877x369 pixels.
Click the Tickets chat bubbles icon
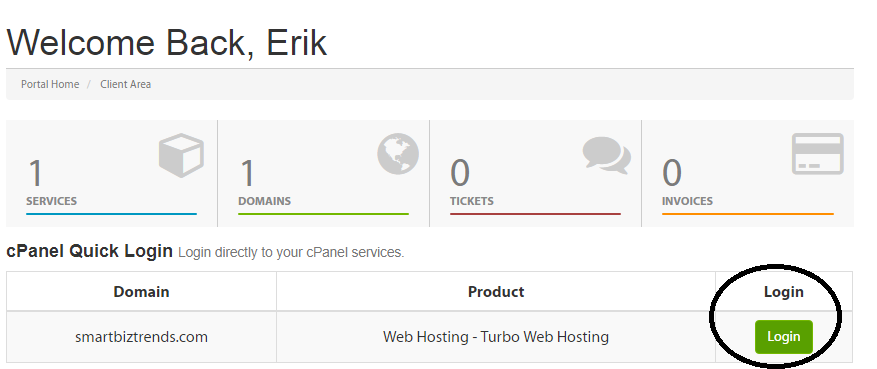(x=606, y=155)
